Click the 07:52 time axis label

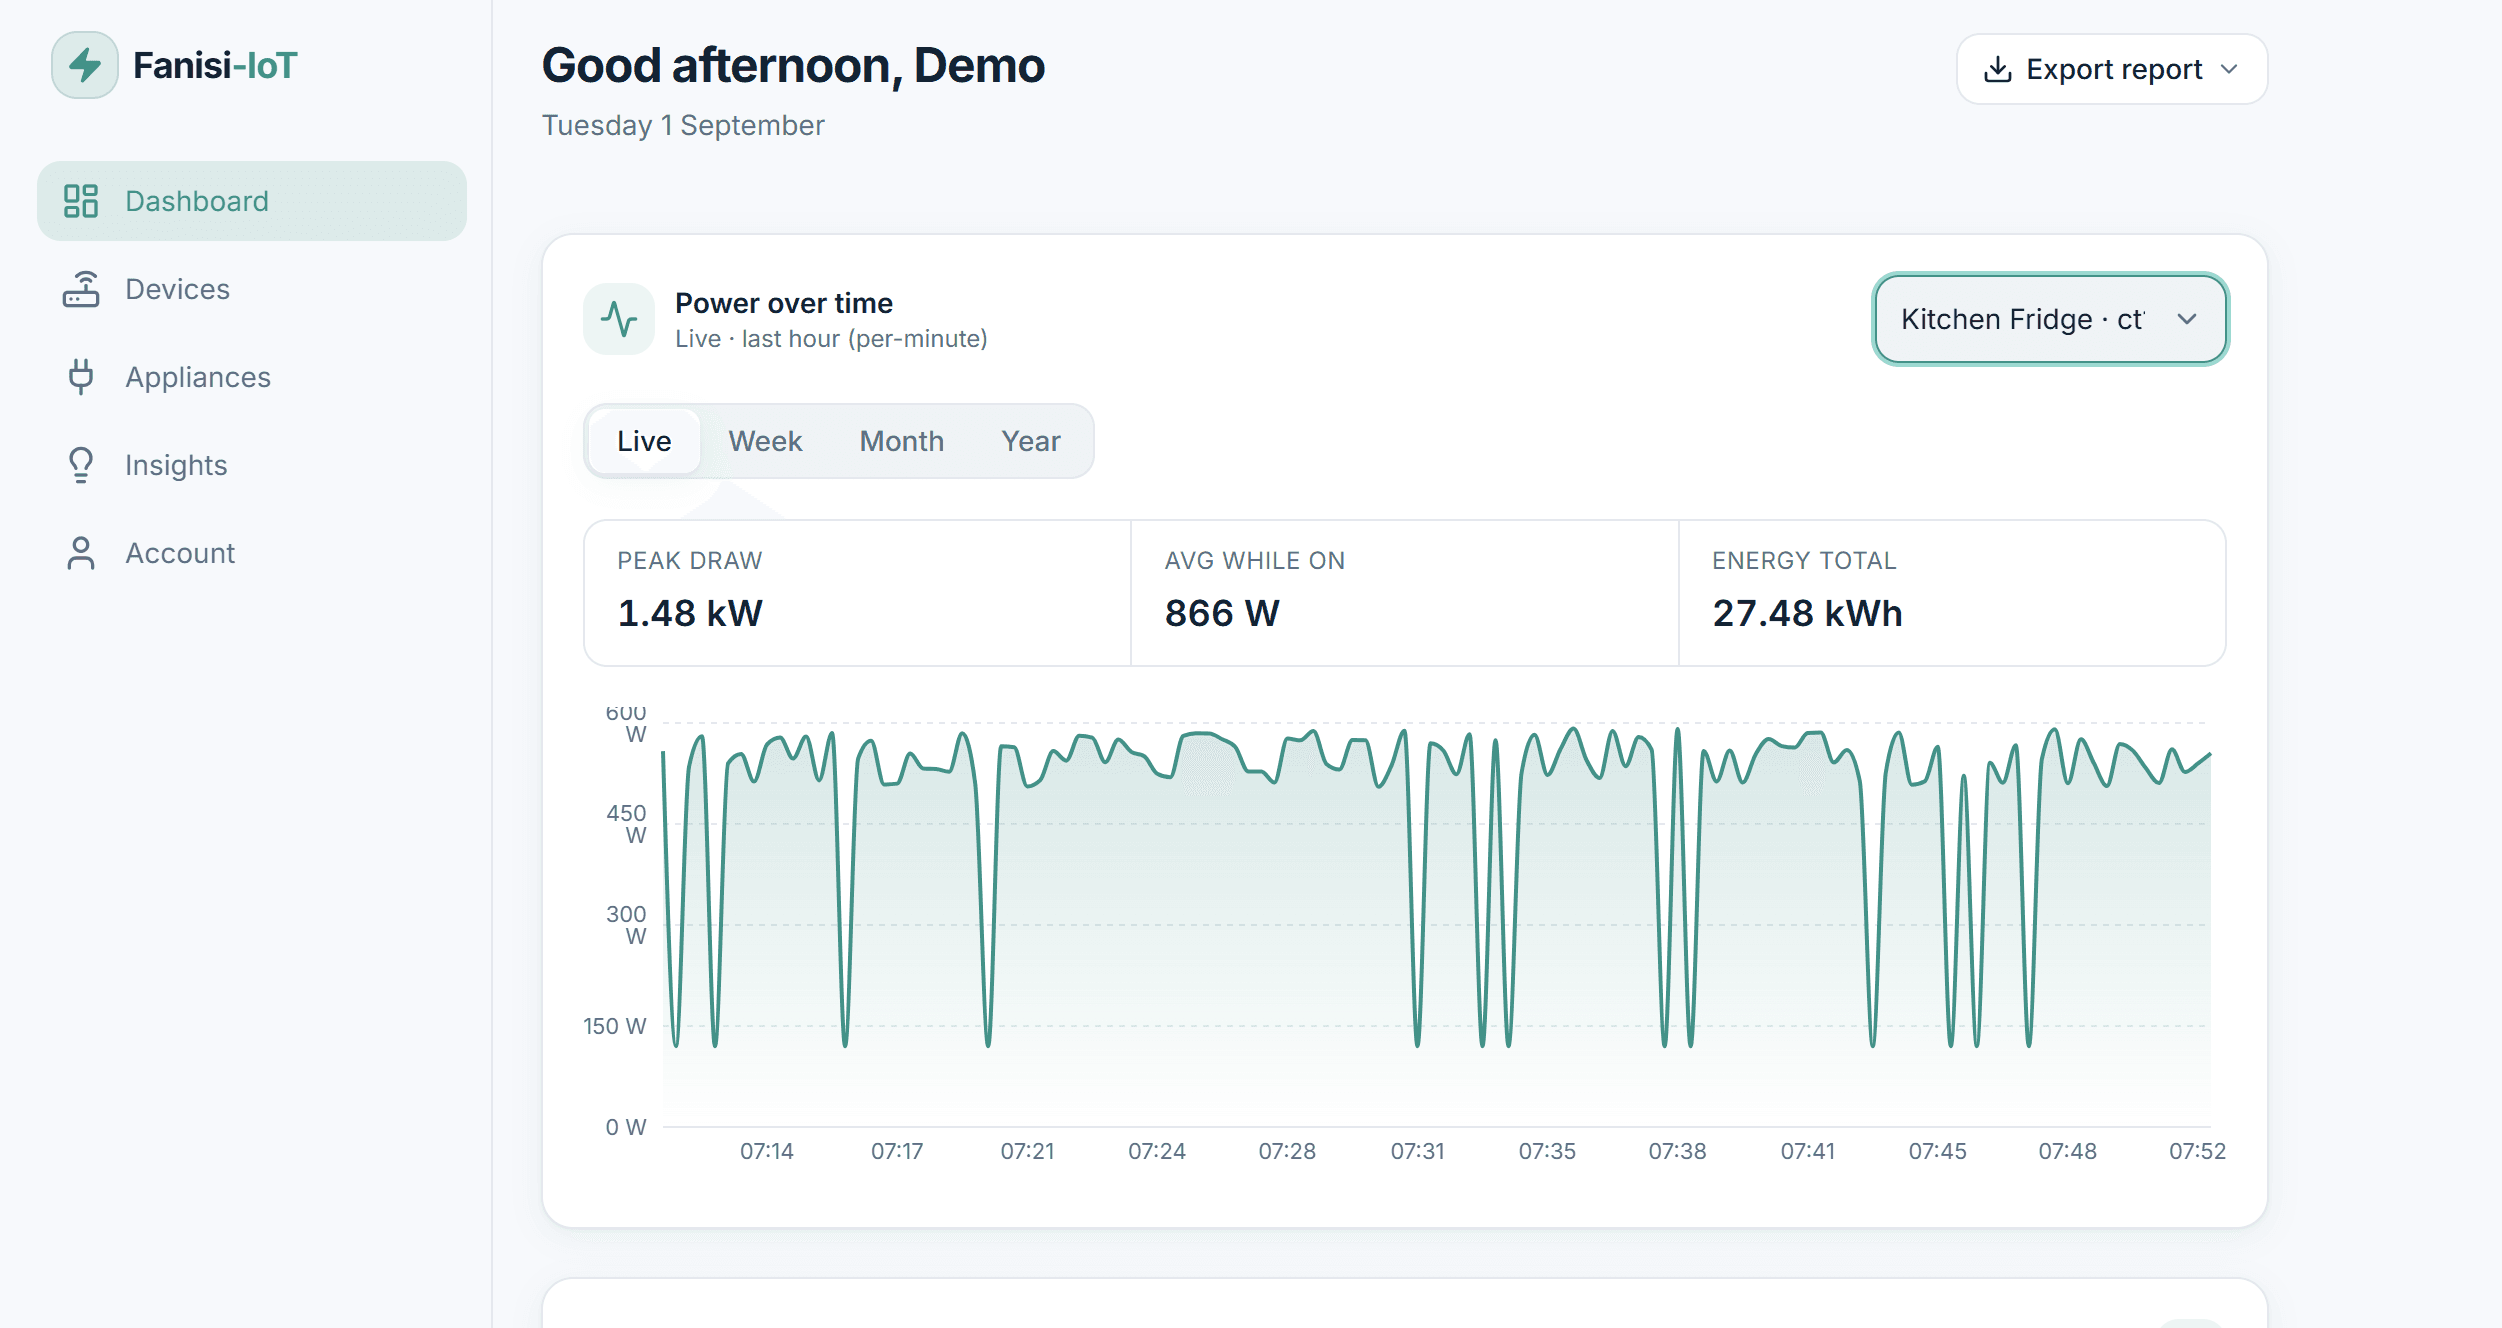pyautogui.click(x=2197, y=1151)
